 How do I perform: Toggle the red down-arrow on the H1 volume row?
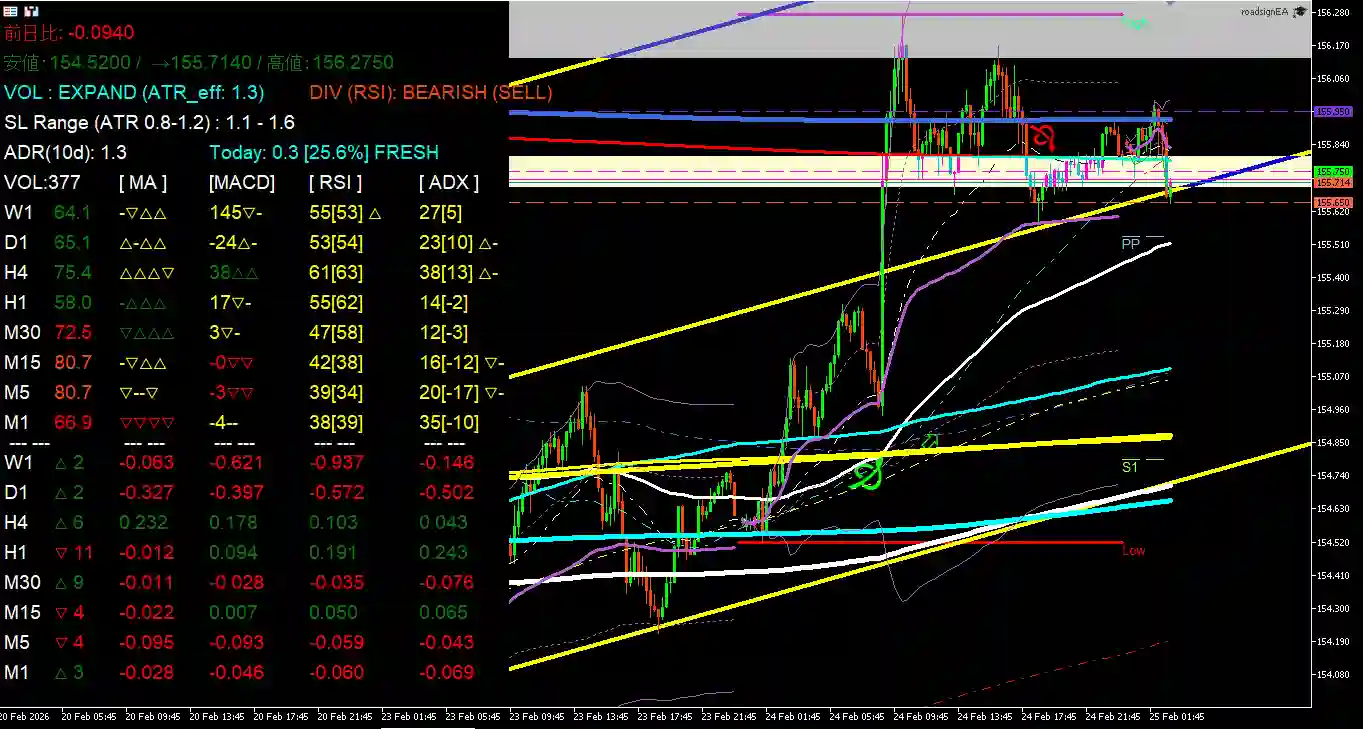pos(61,552)
